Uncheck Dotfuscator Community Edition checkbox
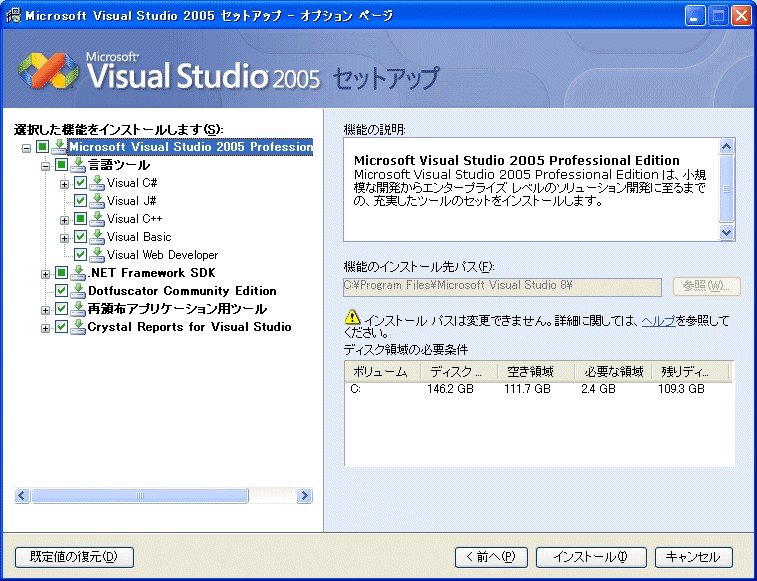This screenshot has height=581, width=757. (x=61, y=291)
